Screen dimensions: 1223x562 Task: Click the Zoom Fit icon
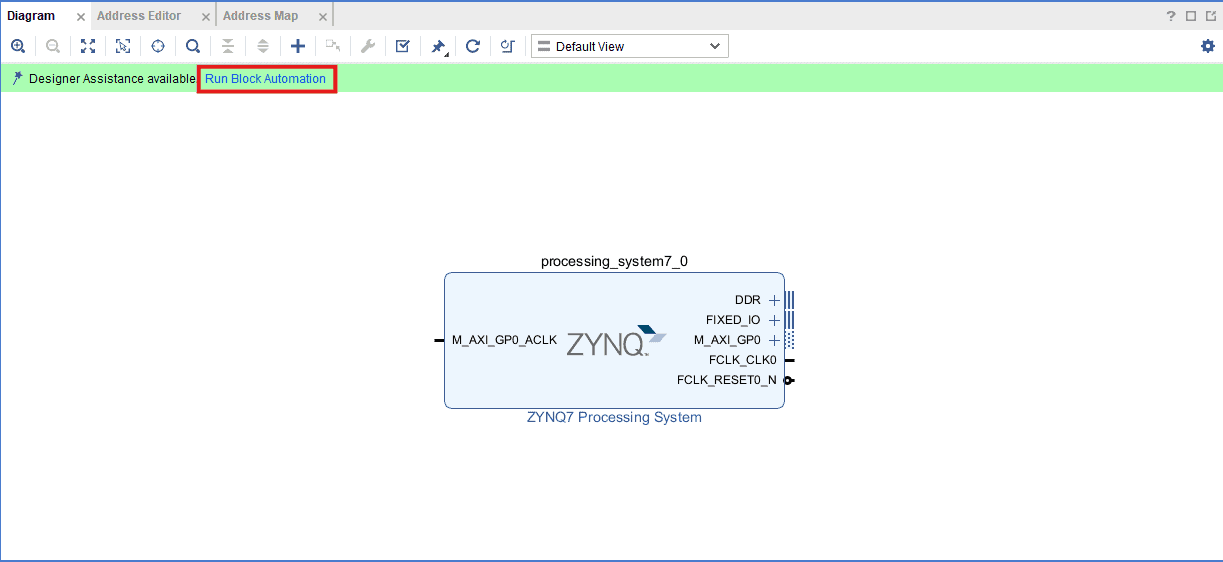pyautogui.click(x=88, y=46)
